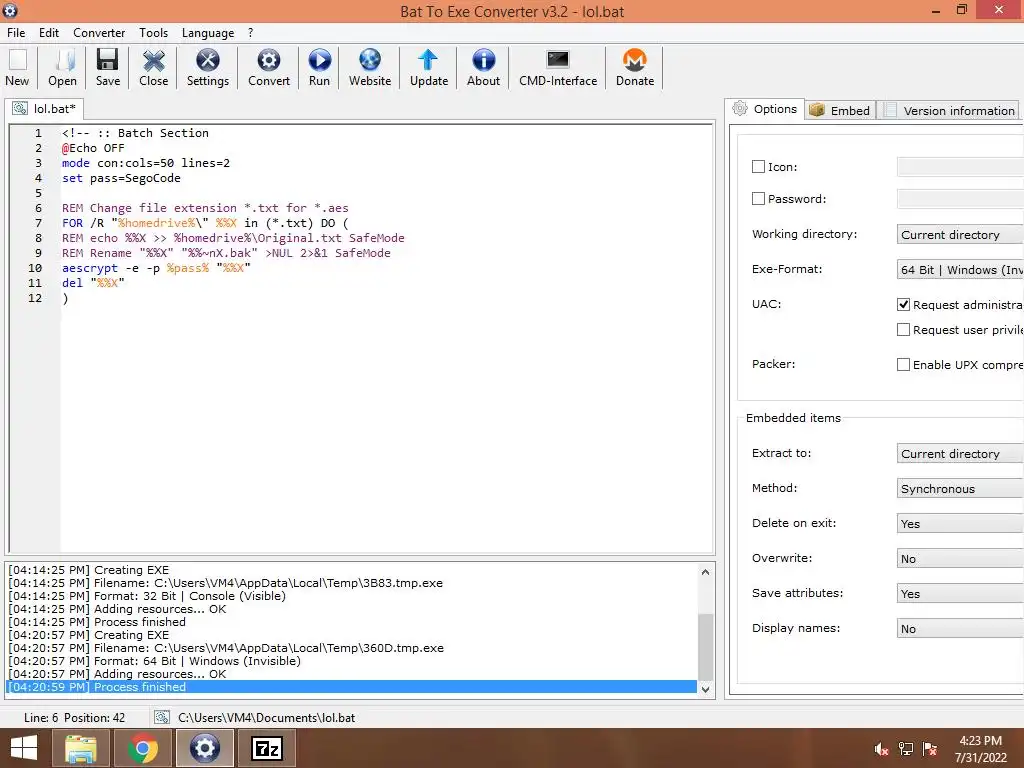Uncheck Request administrator privileges
1024x768 pixels.
coord(903,304)
